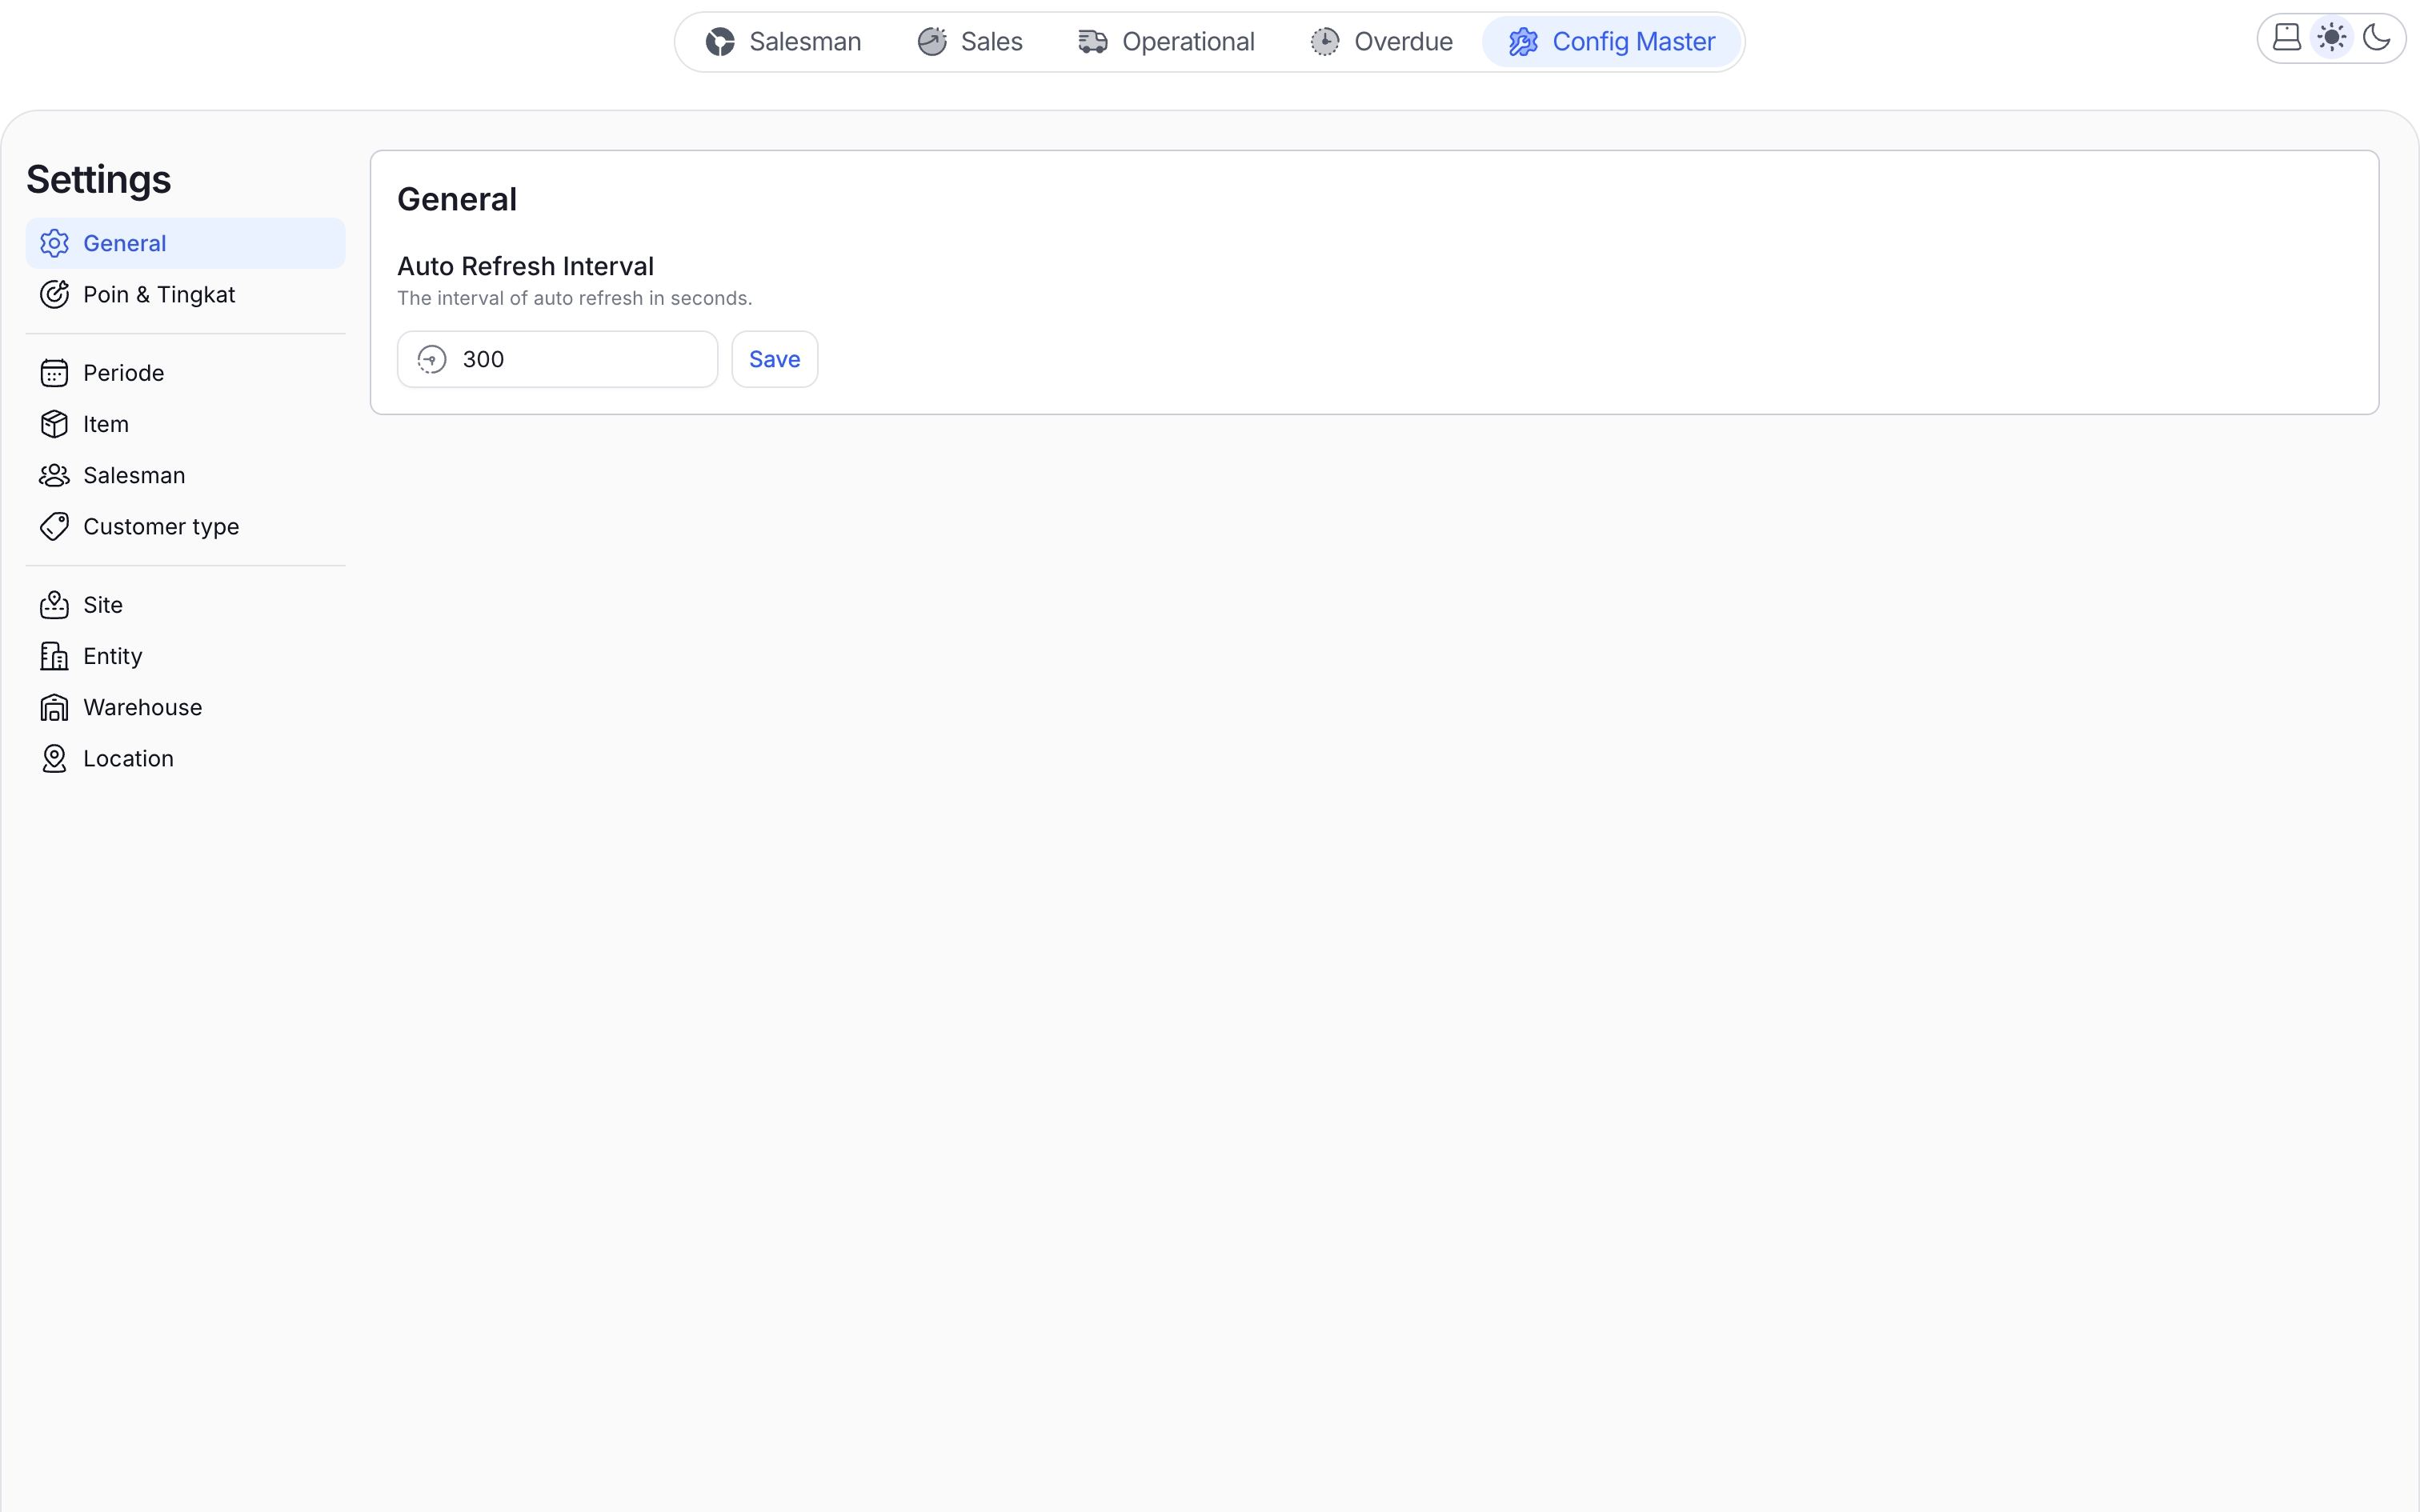
Task: Focus the Auto Refresh Interval input field
Action: 558,359
